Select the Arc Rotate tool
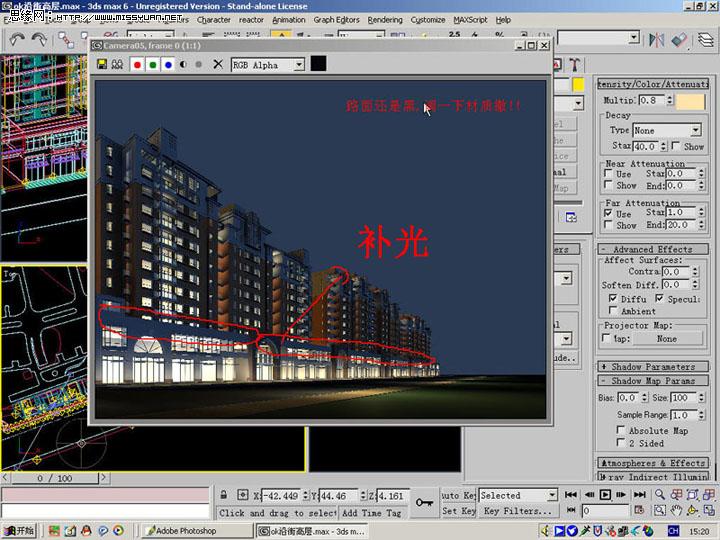 click(x=693, y=510)
